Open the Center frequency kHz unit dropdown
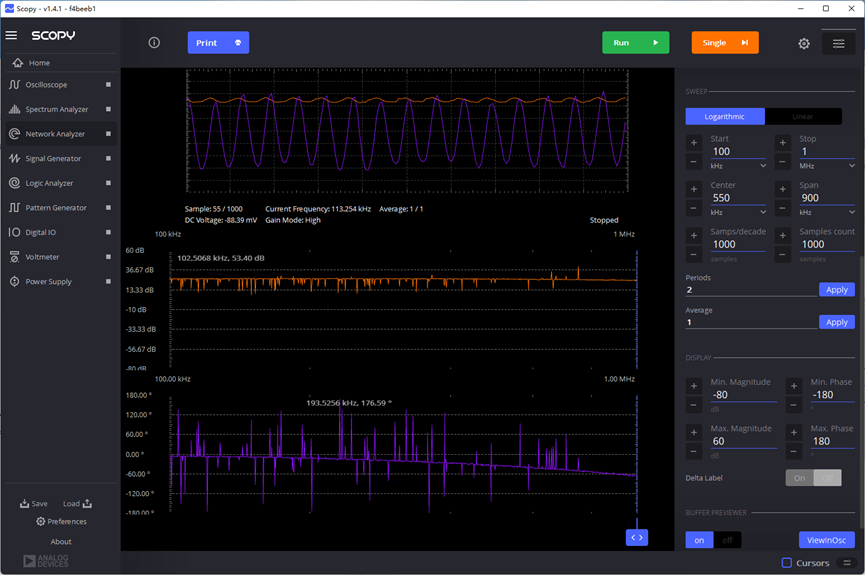The width and height of the screenshot is (865, 575). click(738, 212)
